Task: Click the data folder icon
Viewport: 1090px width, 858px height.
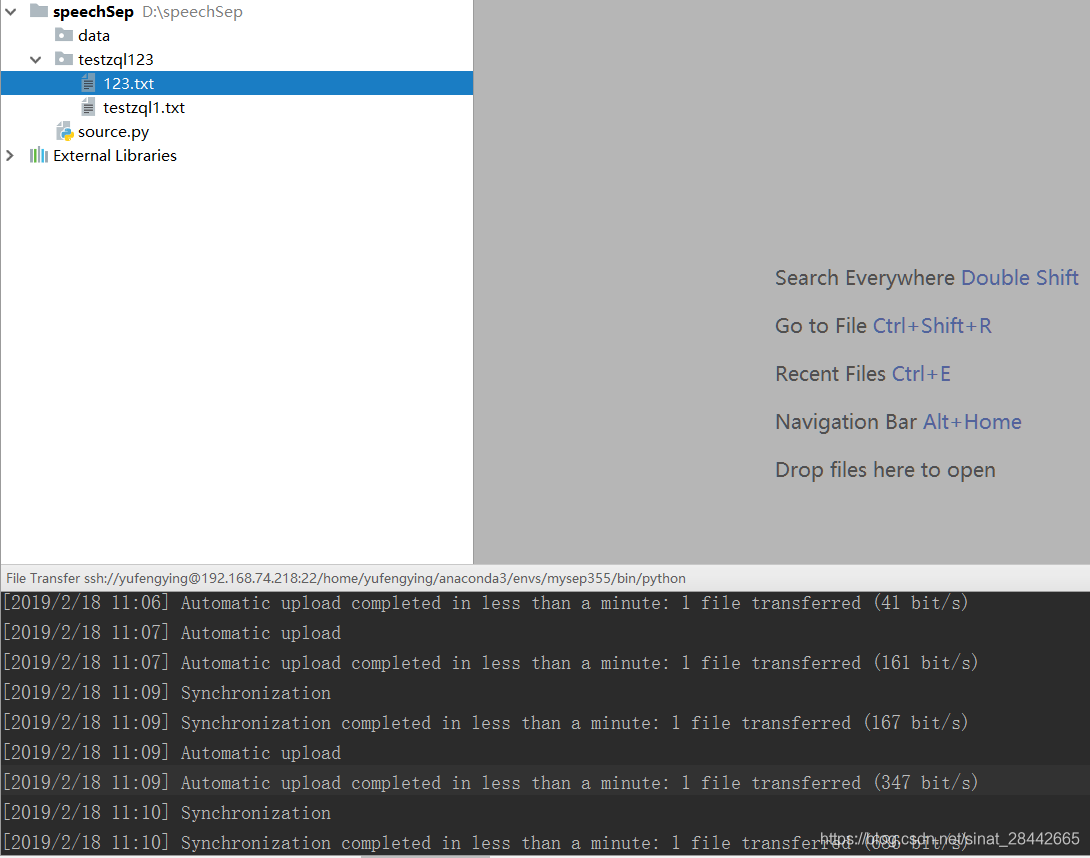Action: pos(64,35)
